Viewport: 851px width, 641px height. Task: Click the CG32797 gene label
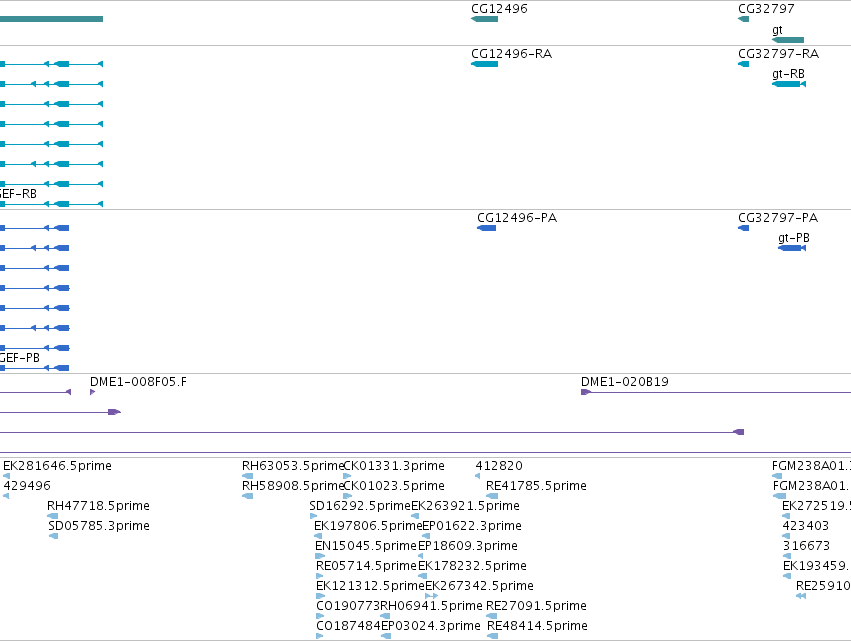coord(766,9)
